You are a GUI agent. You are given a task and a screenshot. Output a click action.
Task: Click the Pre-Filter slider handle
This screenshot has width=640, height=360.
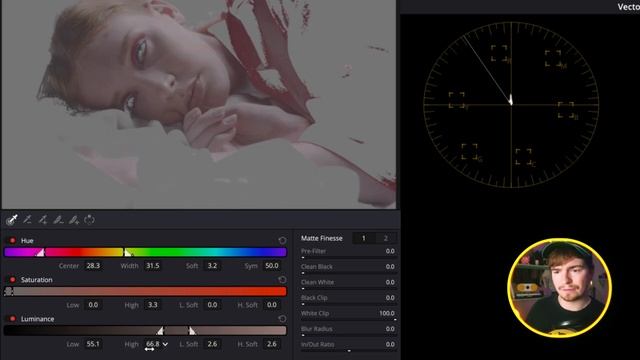point(303,258)
